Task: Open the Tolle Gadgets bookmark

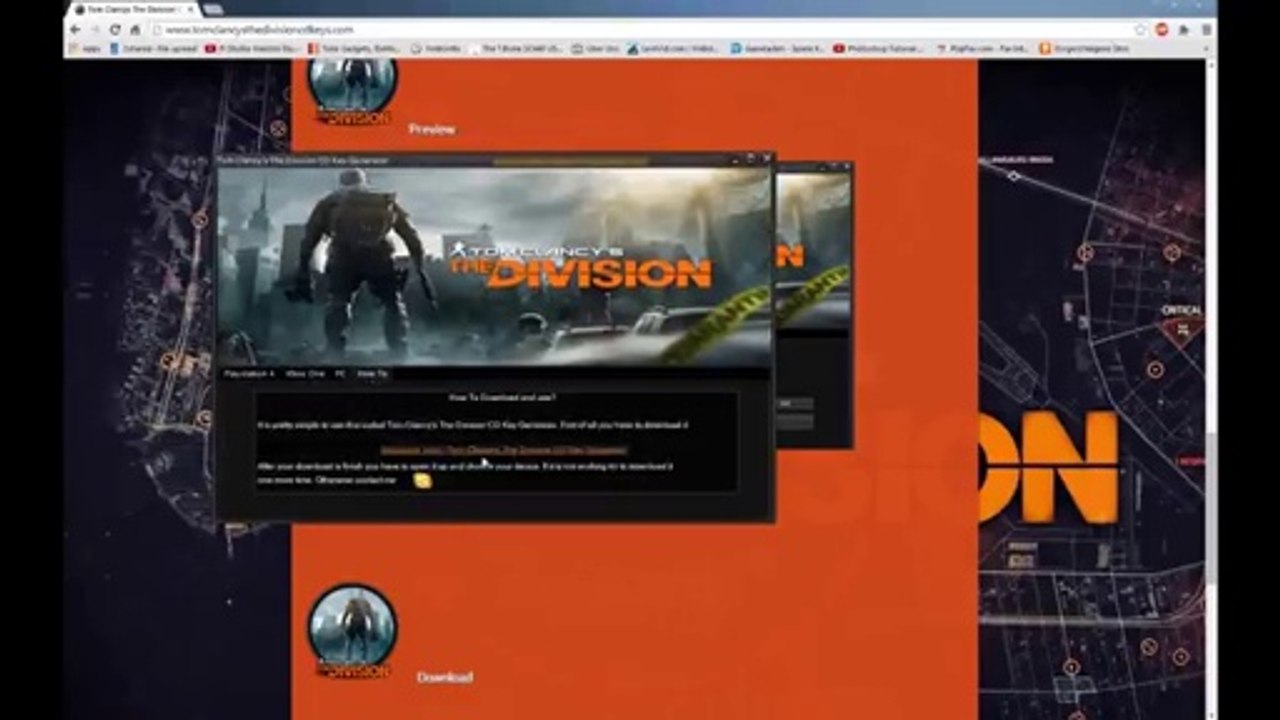Action: pyautogui.click(x=355, y=48)
